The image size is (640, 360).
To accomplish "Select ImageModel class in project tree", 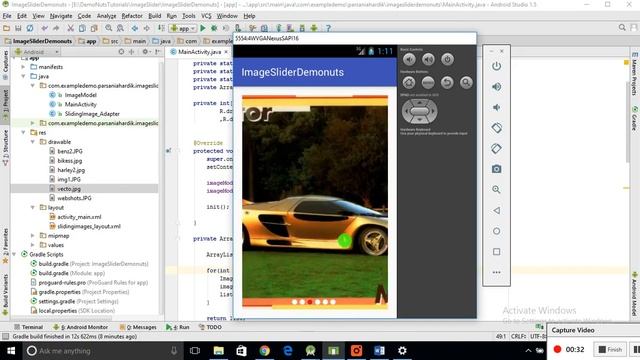I will point(80,95).
